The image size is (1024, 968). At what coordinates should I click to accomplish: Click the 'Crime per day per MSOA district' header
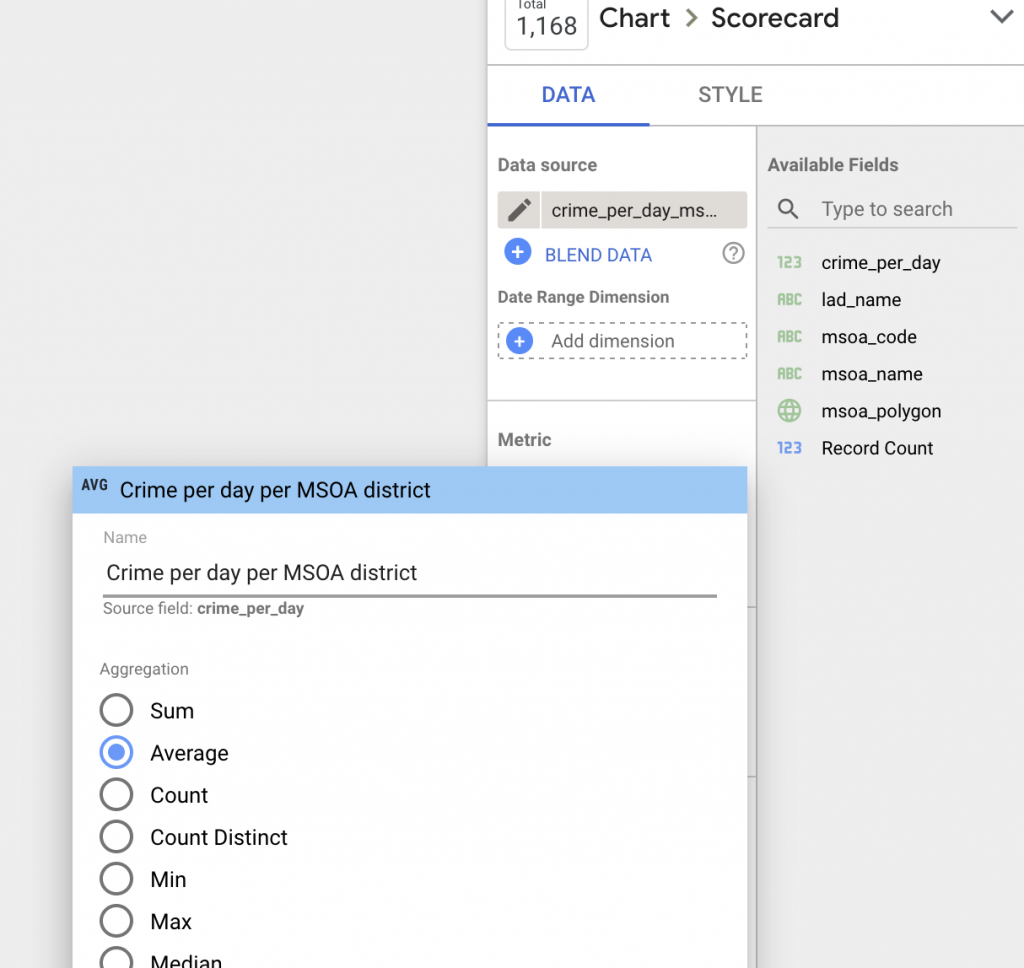(409, 490)
